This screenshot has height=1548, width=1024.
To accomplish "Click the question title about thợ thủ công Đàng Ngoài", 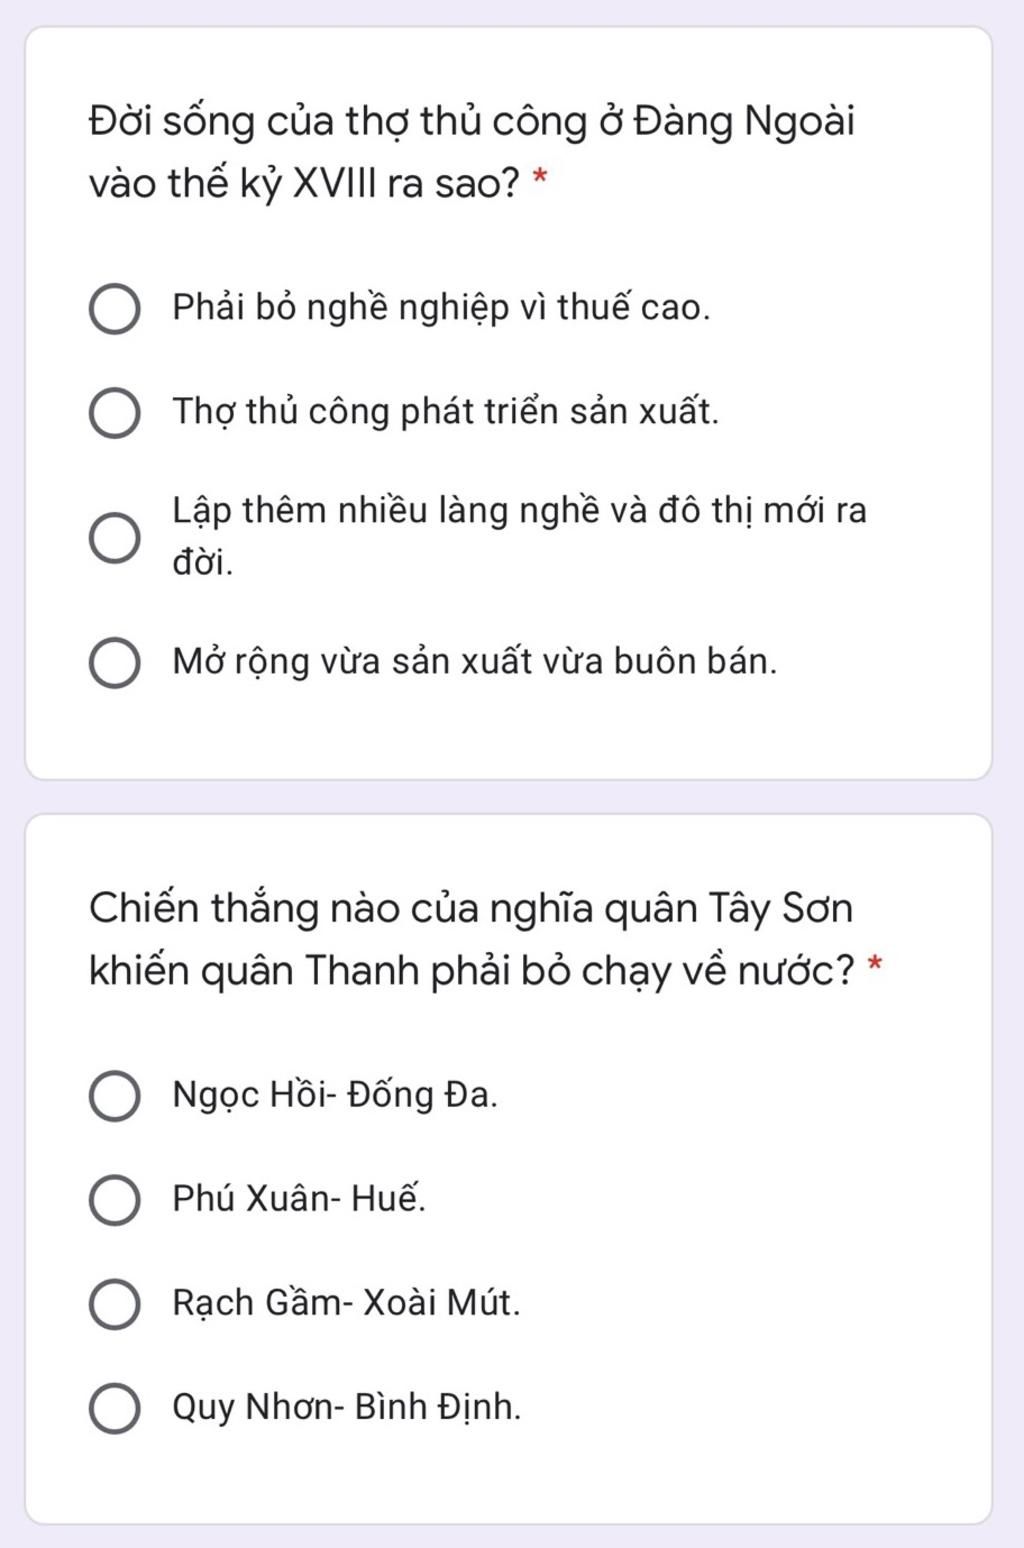I will 471,152.
